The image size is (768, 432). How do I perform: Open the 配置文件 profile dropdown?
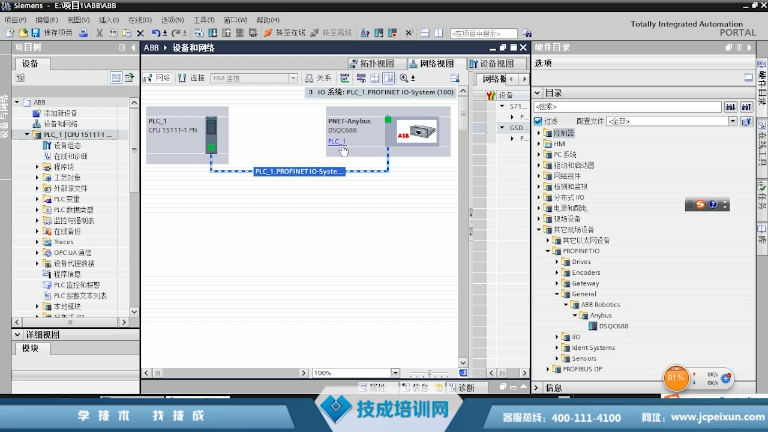tap(732, 120)
